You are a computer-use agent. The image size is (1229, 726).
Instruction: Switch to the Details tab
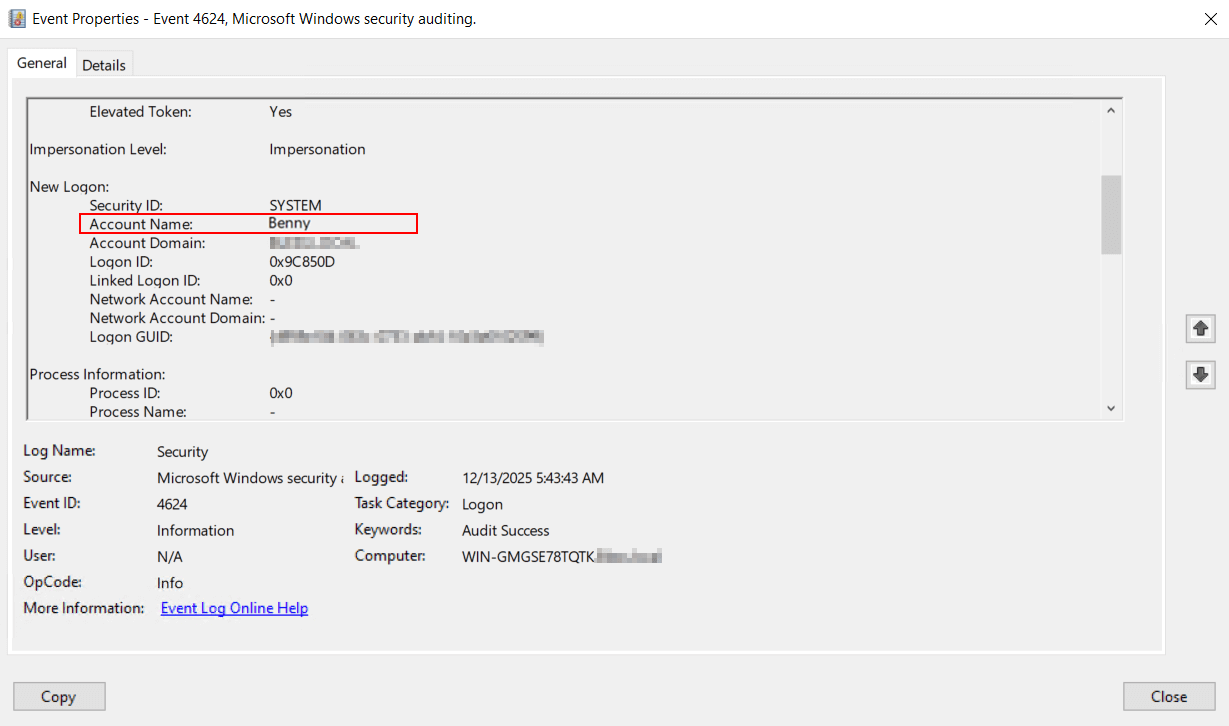pyautogui.click(x=104, y=64)
